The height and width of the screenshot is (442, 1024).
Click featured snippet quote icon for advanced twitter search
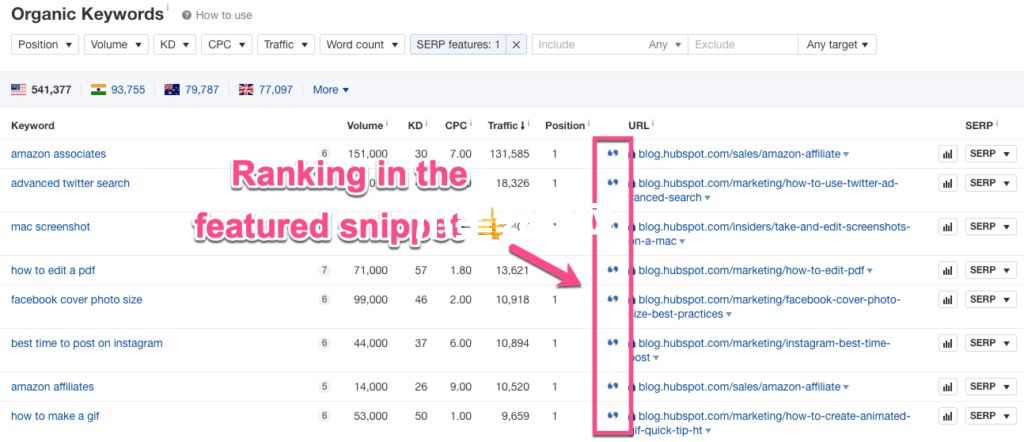[x=612, y=183]
